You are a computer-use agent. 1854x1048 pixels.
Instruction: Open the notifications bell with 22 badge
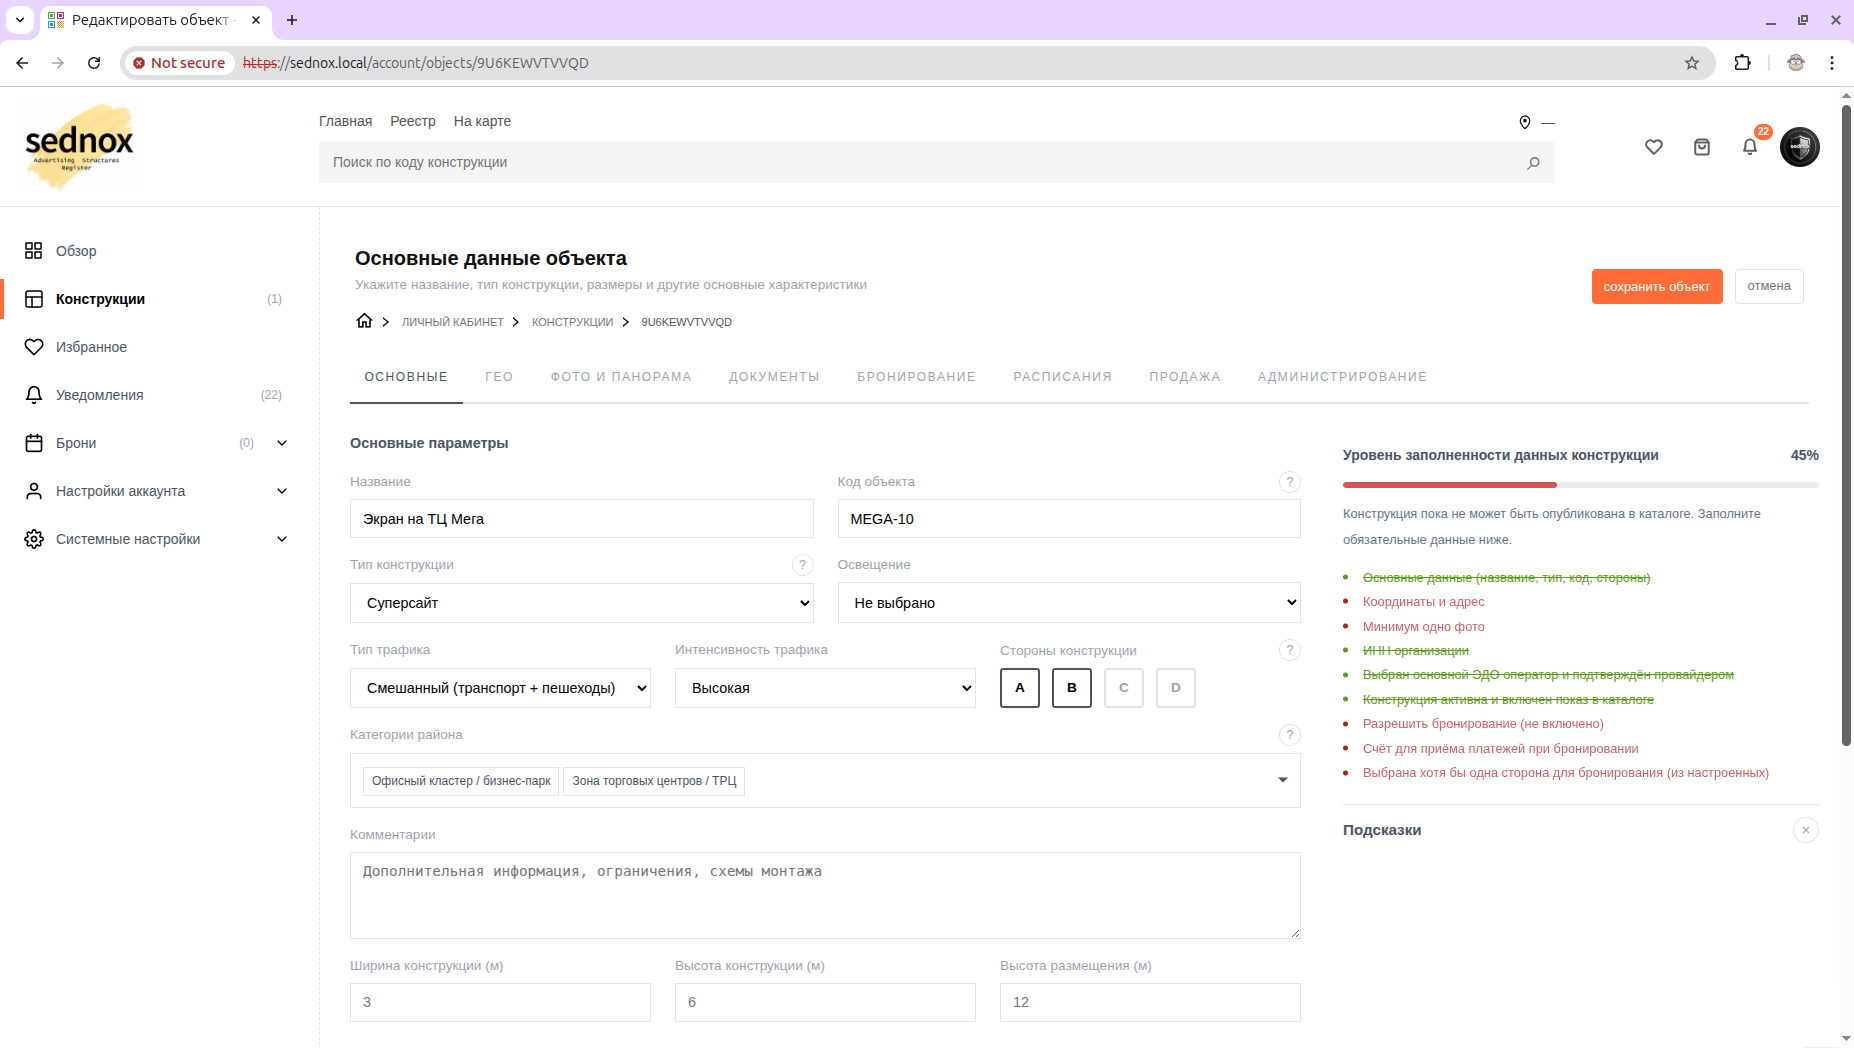[x=1750, y=146]
